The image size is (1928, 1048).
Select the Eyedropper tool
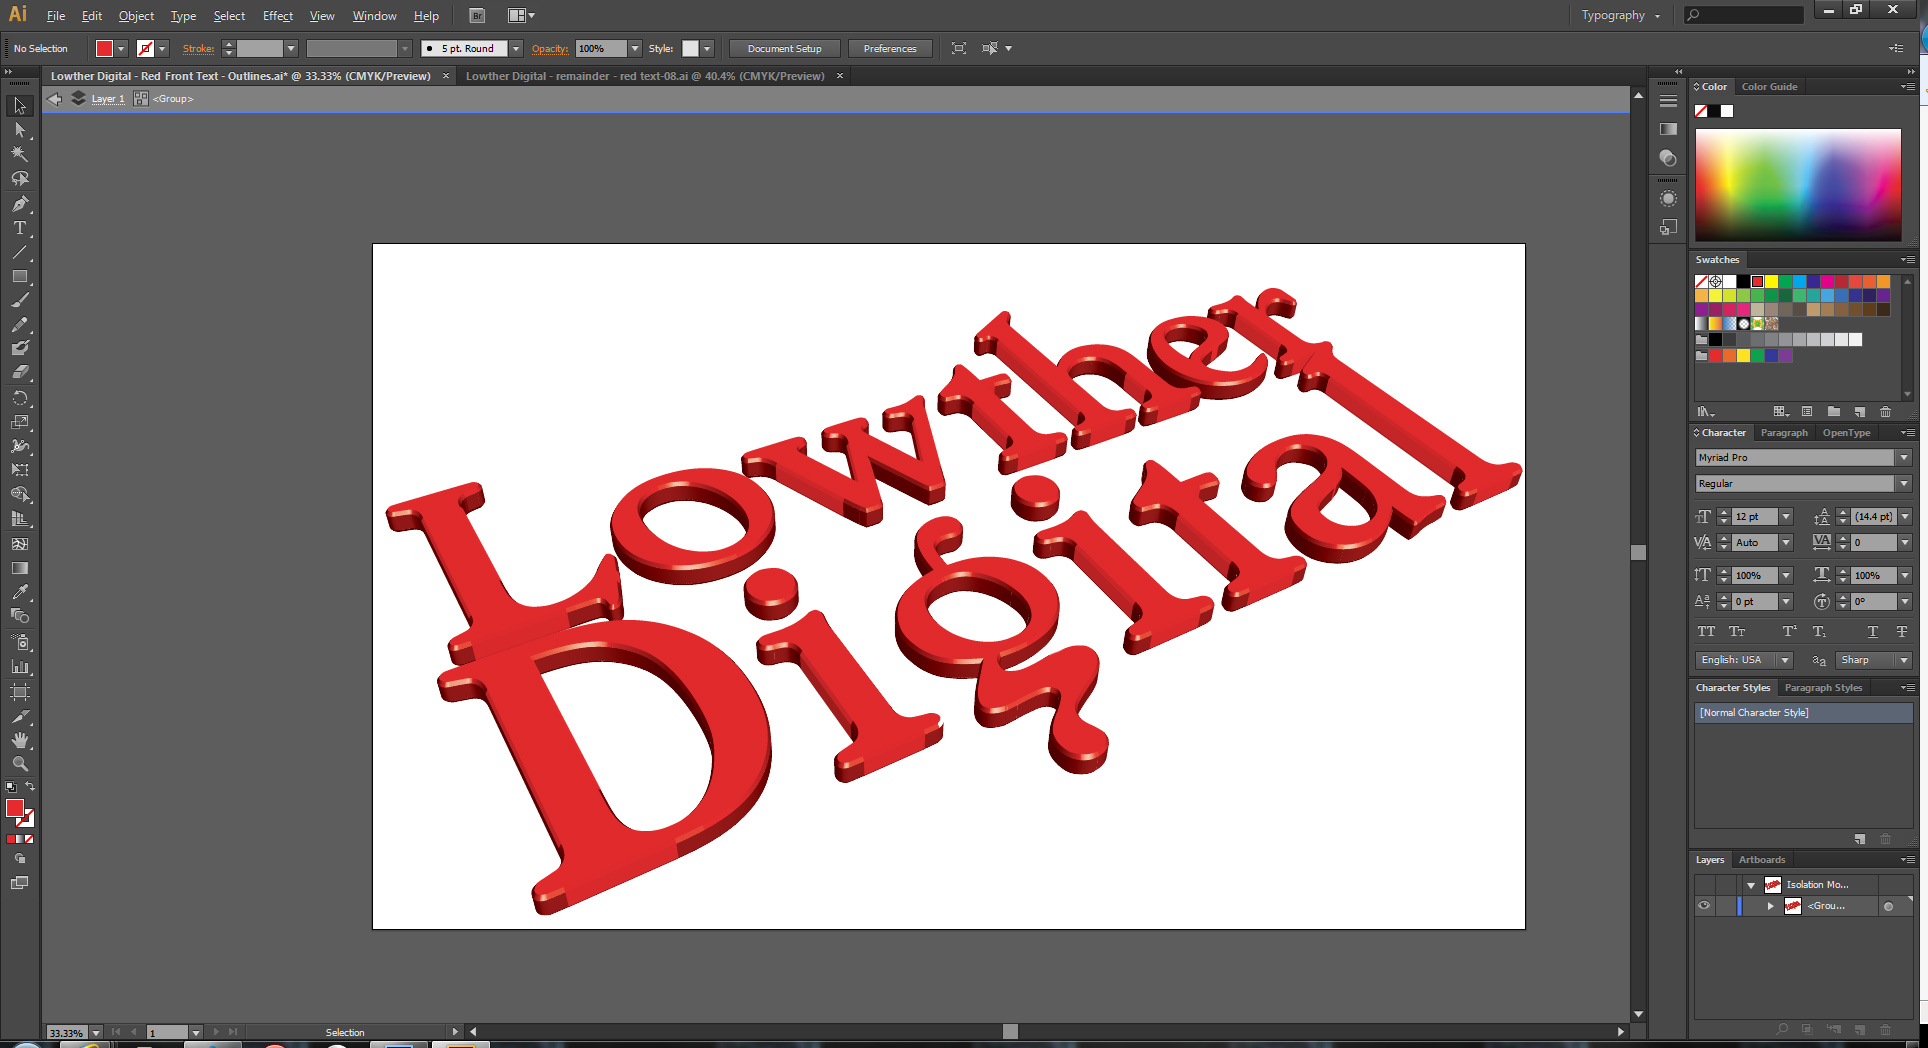click(x=20, y=592)
